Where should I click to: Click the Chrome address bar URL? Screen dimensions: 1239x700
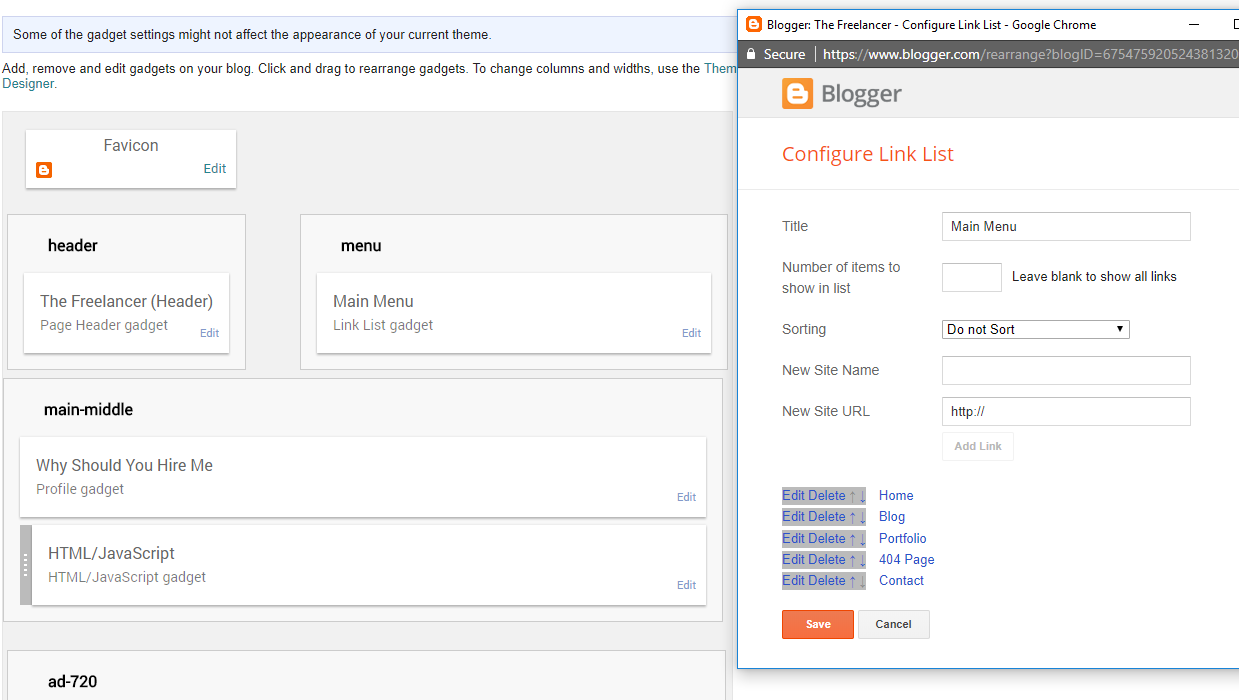(1030, 54)
